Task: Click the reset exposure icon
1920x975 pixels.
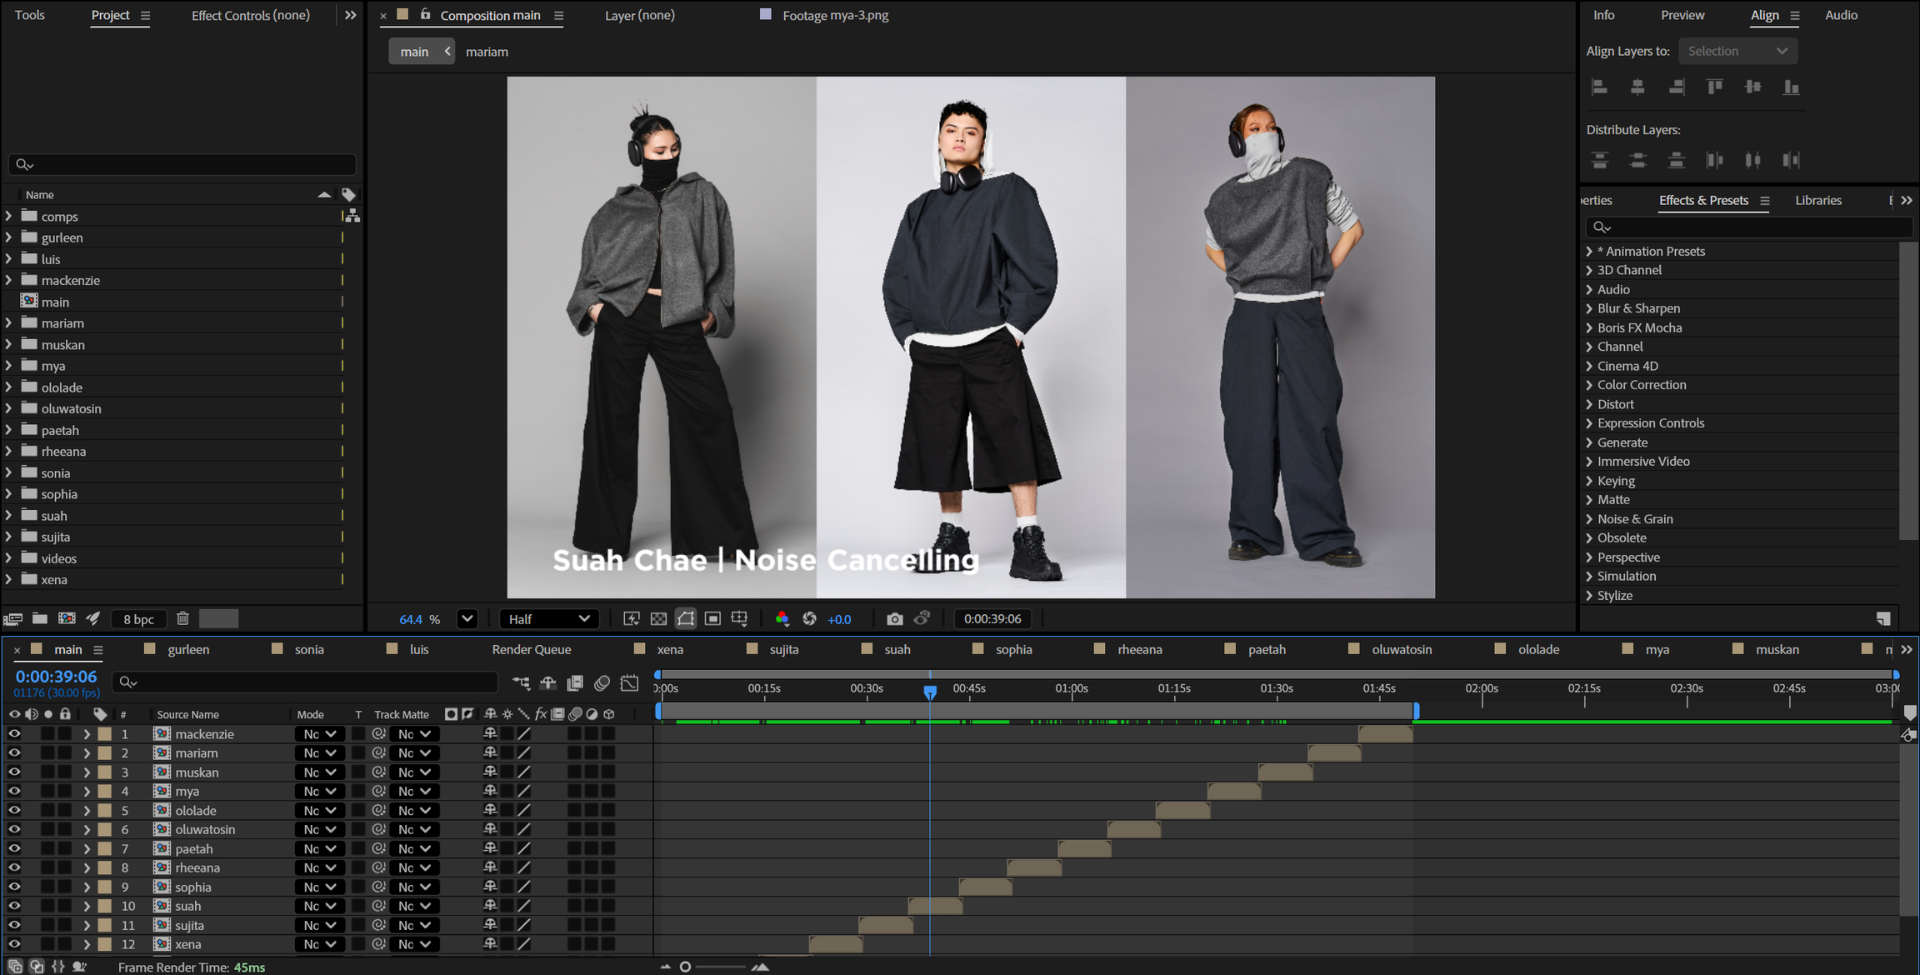Action: [809, 619]
